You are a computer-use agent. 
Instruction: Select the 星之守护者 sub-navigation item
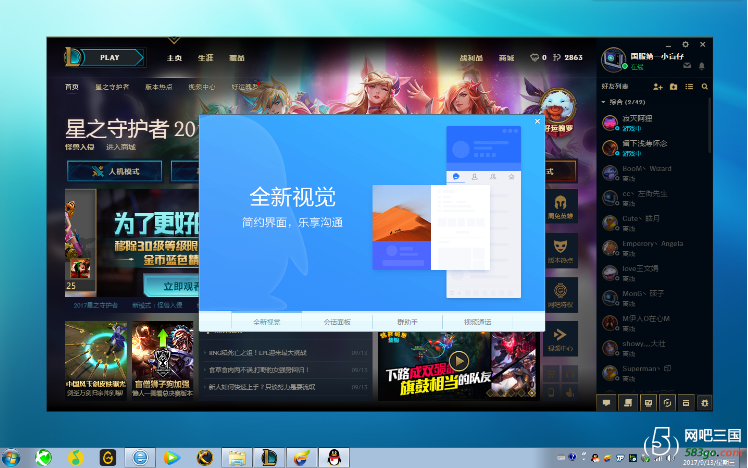(112, 87)
